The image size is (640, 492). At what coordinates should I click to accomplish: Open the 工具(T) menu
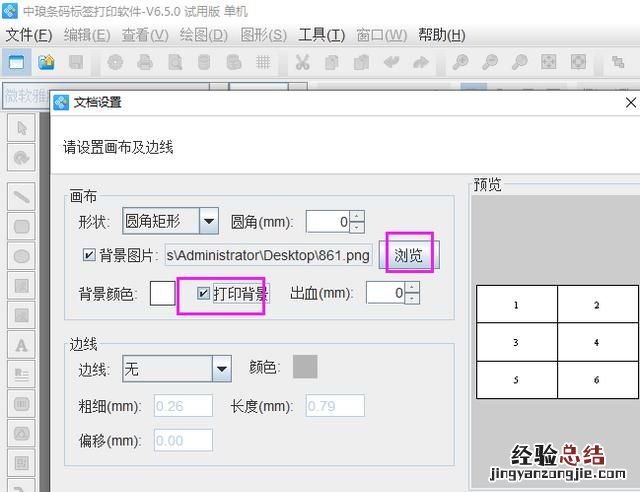pyautogui.click(x=321, y=35)
